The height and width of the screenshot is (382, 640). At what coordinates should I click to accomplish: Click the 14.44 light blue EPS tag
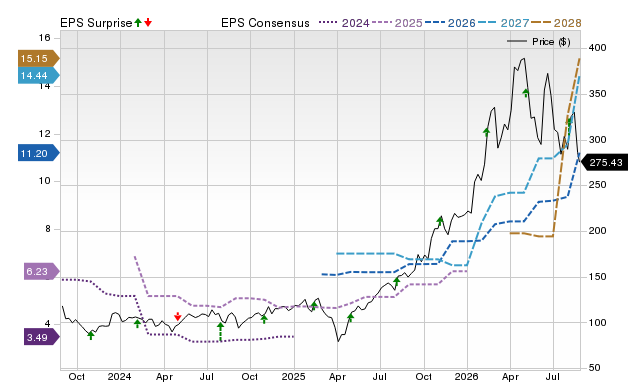pyautogui.click(x=38, y=76)
